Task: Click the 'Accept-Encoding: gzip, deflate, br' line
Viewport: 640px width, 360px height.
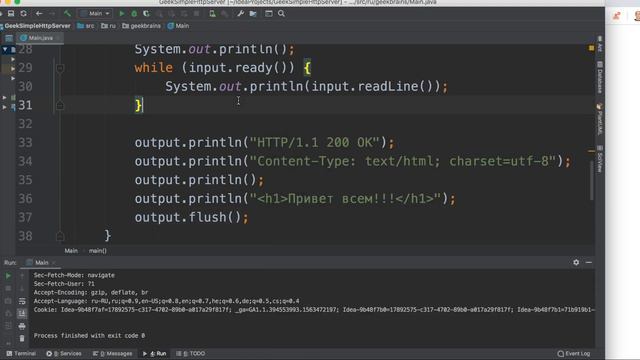Action: pyautogui.click(x=91, y=292)
